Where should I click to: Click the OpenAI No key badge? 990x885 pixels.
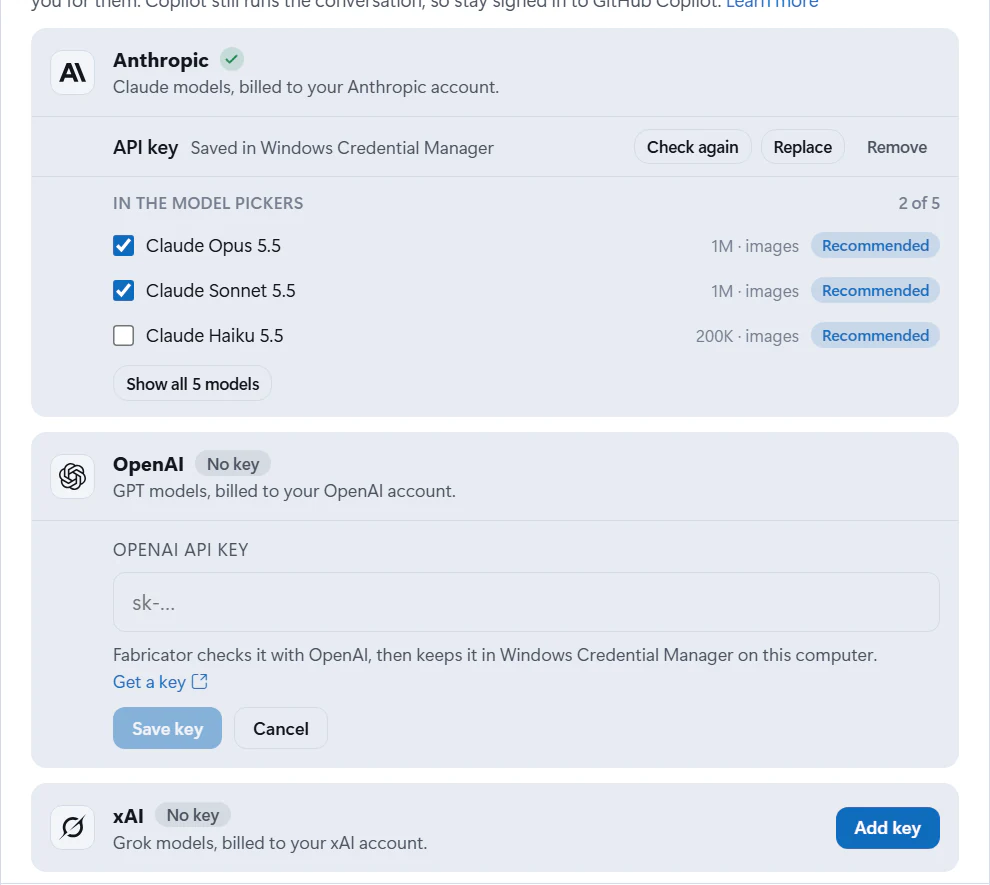point(233,464)
